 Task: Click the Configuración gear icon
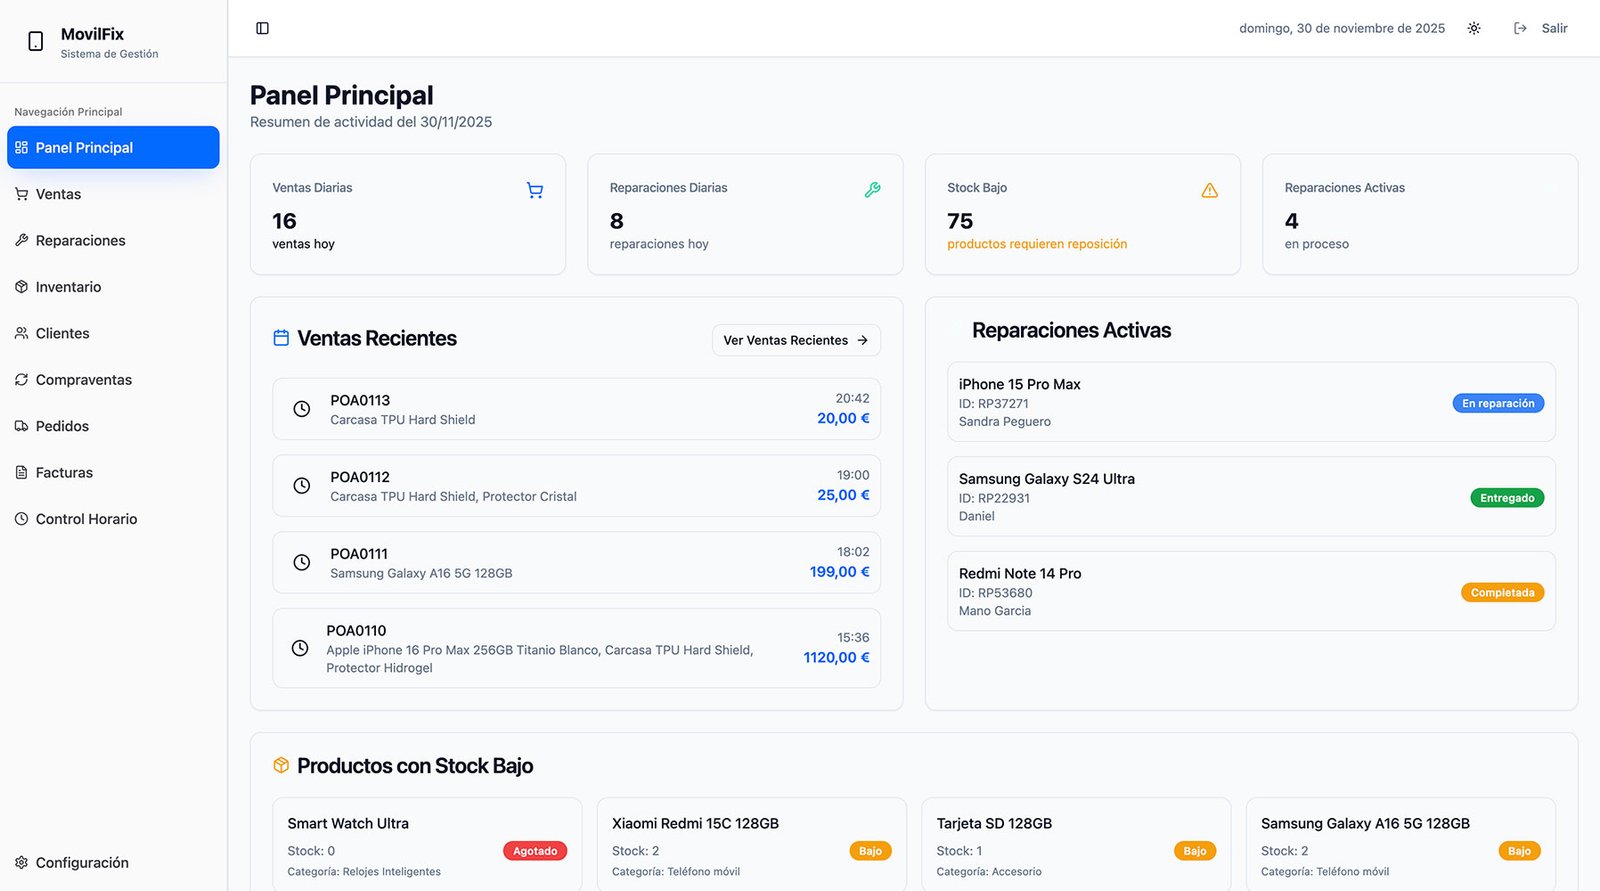pyautogui.click(x=21, y=862)
